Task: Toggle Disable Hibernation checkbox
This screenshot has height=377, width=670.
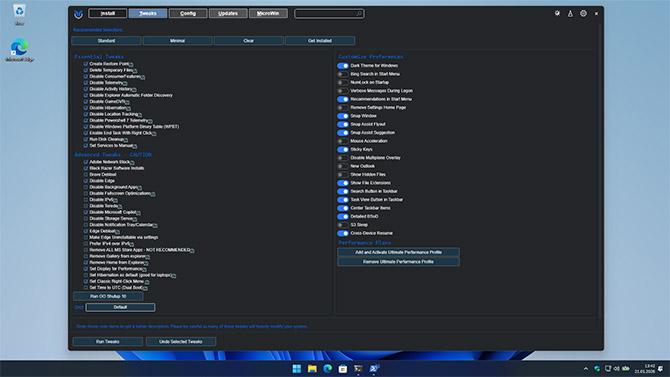Action: (x=86, y=108)
